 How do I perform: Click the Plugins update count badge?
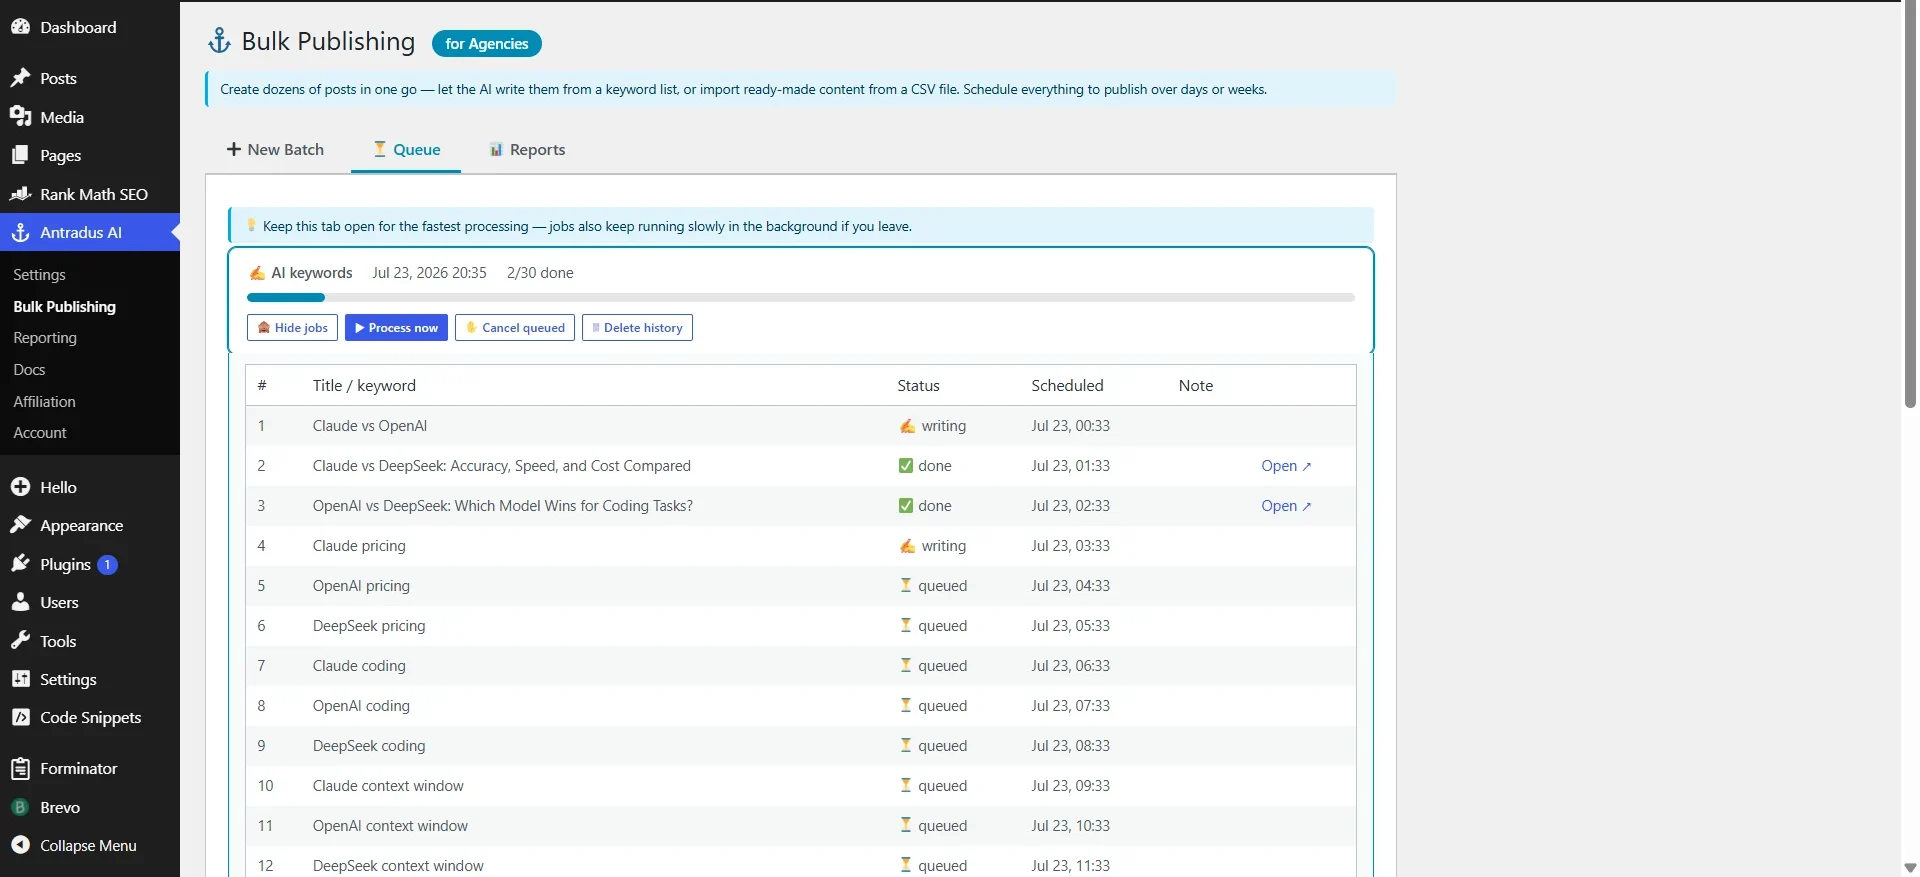point(108,564)
